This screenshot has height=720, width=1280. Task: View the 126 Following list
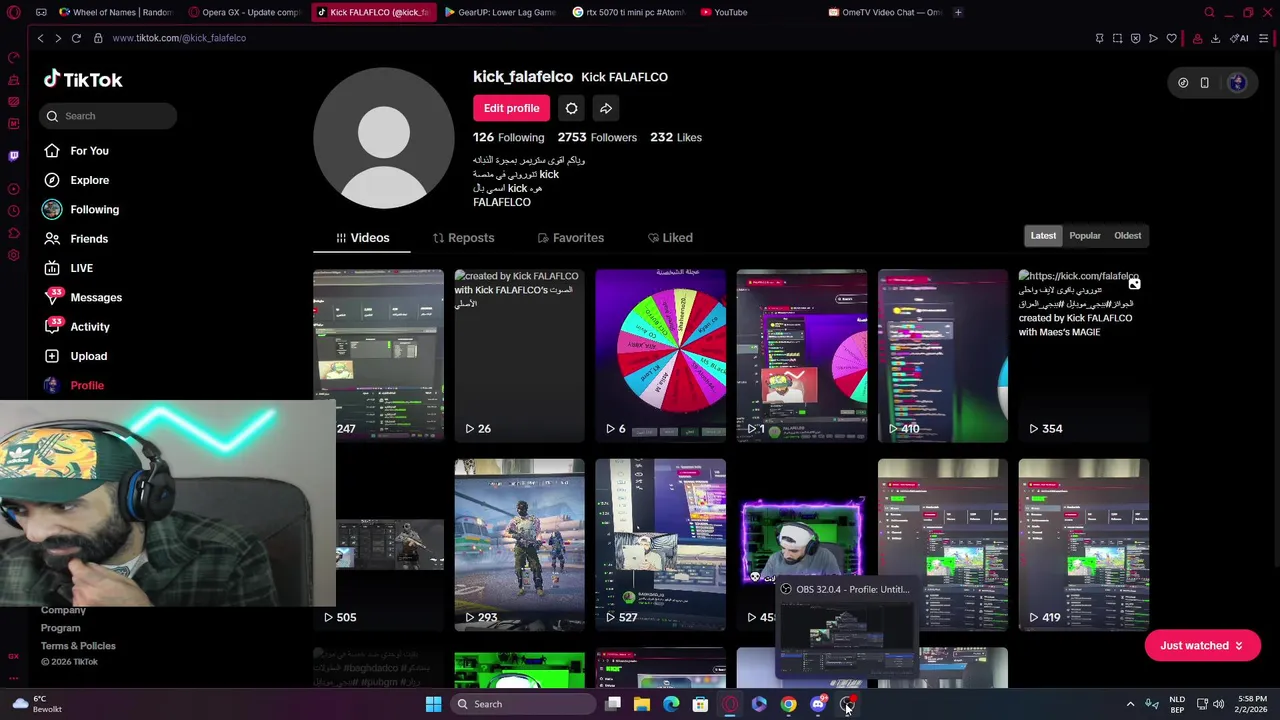(508, 137)
